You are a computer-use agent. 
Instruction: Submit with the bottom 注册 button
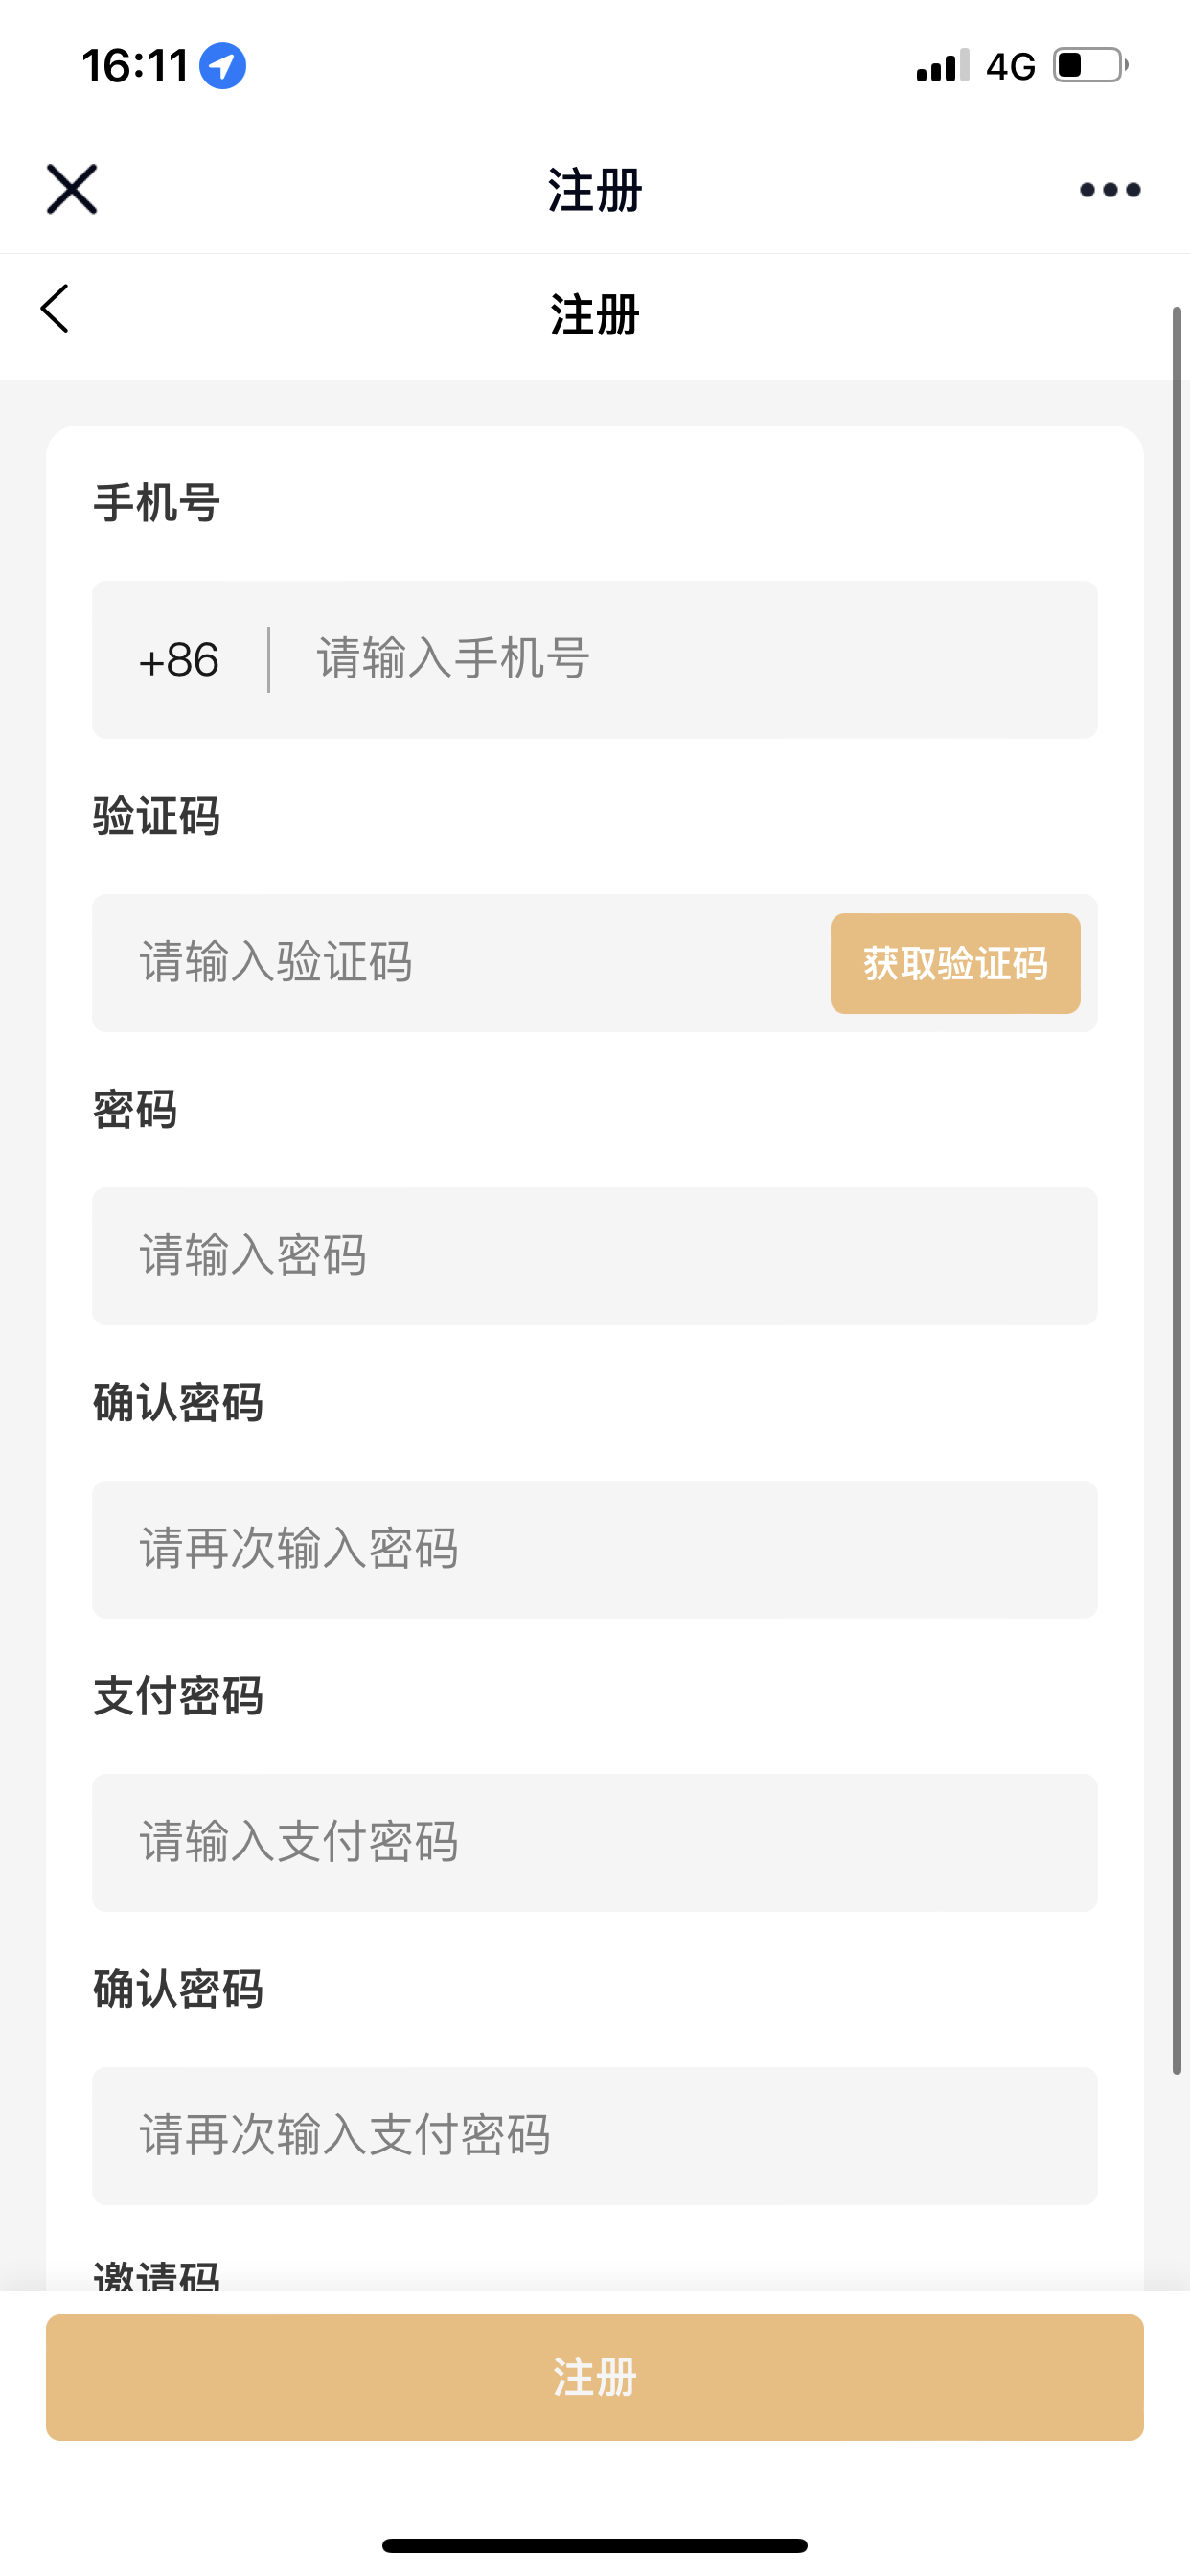(x=595, y=2377)
